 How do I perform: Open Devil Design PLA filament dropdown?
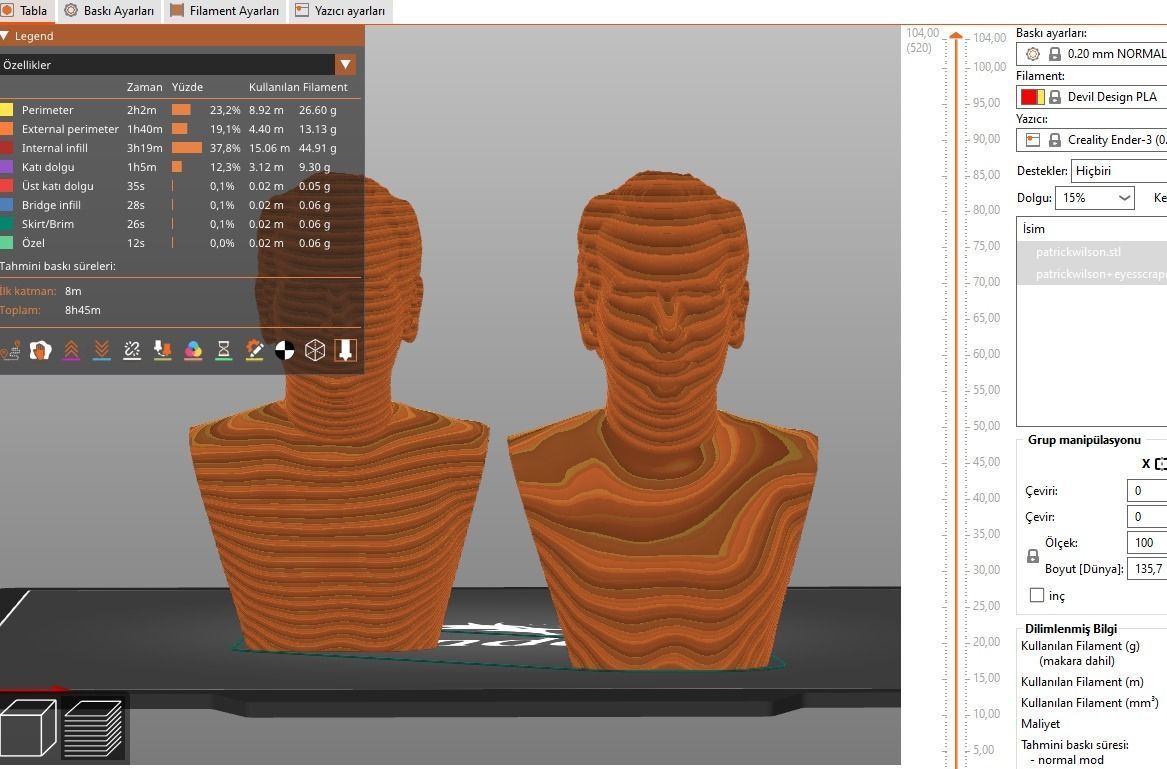tap(1091, 97)
